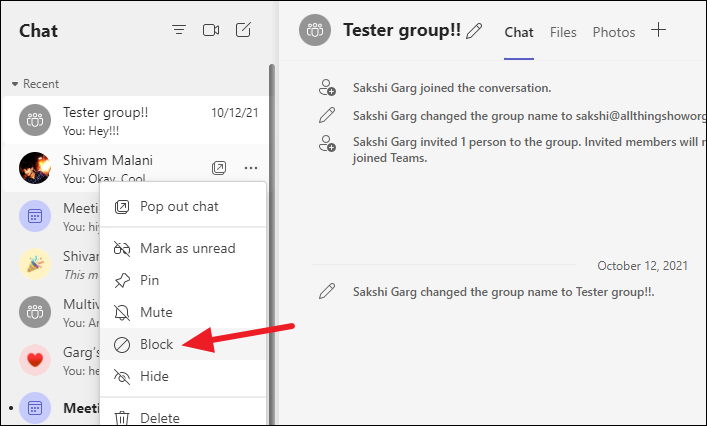Click Shivam Malani's profile picture
This screenshot has height=426, width=707.
coord(35,168)
